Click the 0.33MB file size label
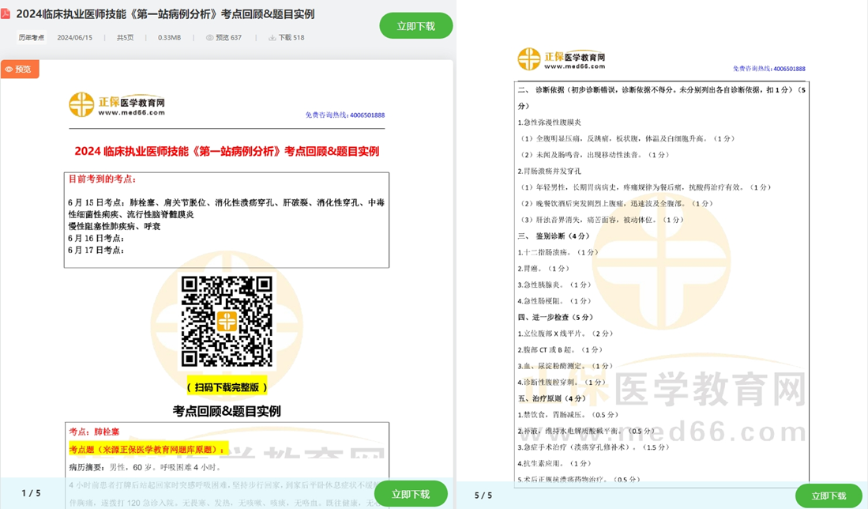The image size is (868, 509). tap(170, 38)
